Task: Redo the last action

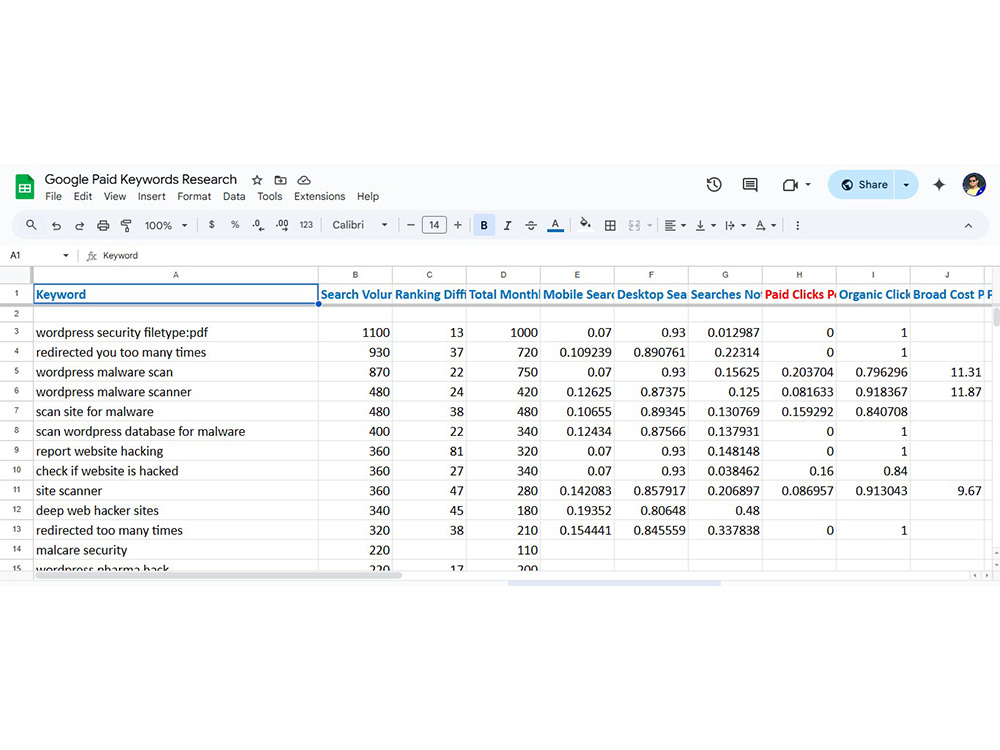Action: tap(80, 225)
